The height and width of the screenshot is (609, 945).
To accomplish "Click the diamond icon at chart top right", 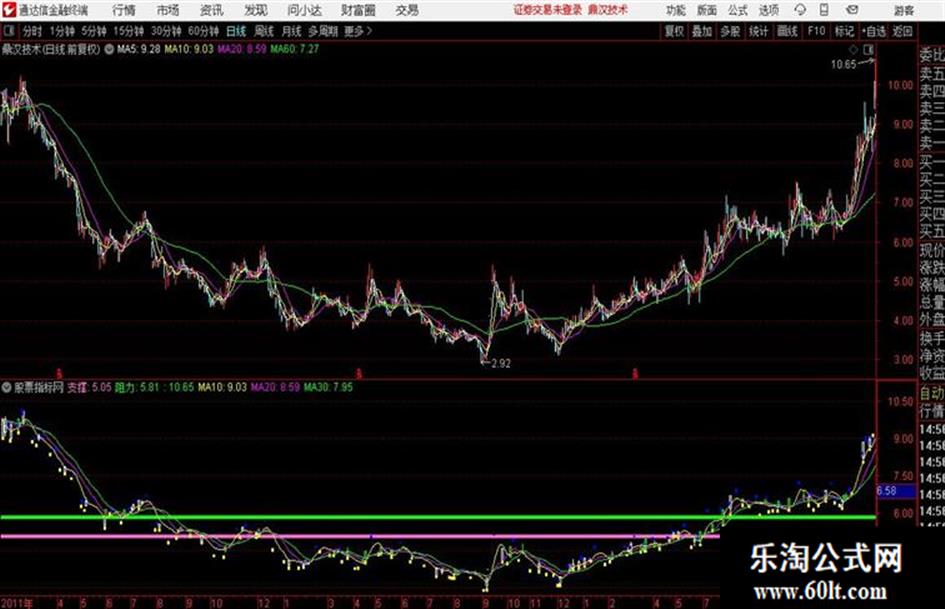I will pos(853,50).
